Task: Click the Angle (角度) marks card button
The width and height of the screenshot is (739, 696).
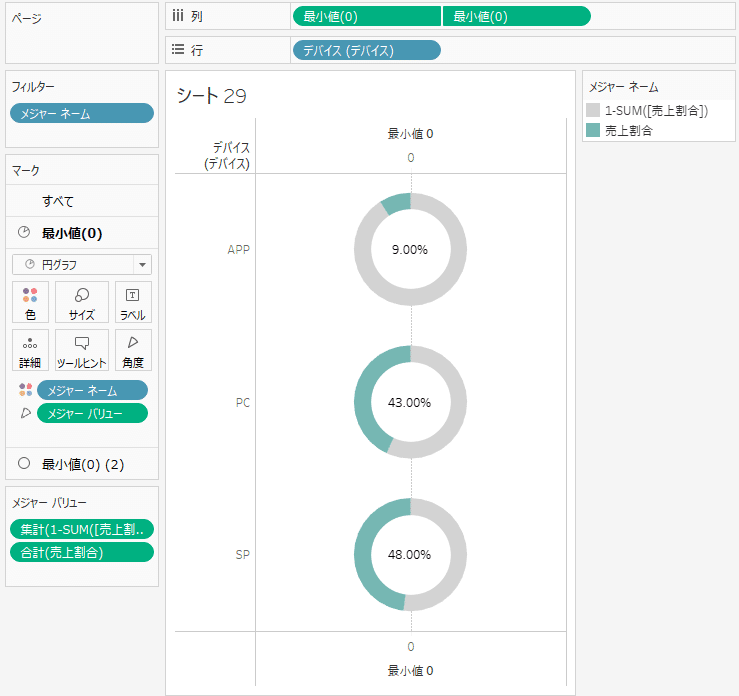Action: (x=133, y=350)
